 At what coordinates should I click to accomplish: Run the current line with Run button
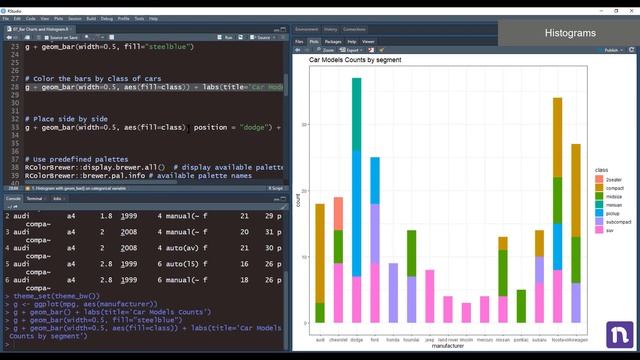(x=225, y=38)
